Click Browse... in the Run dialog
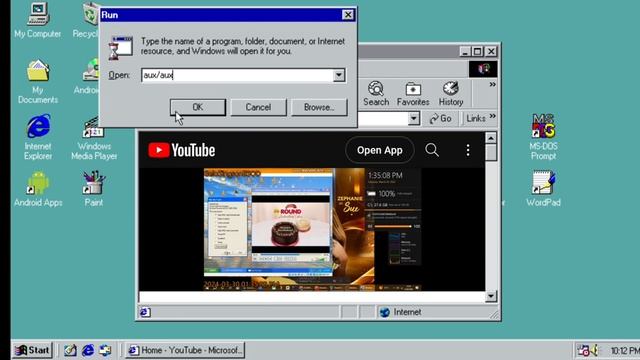This screenshot has height=360, width=640. pyautogui.click(x=319, y=107)
